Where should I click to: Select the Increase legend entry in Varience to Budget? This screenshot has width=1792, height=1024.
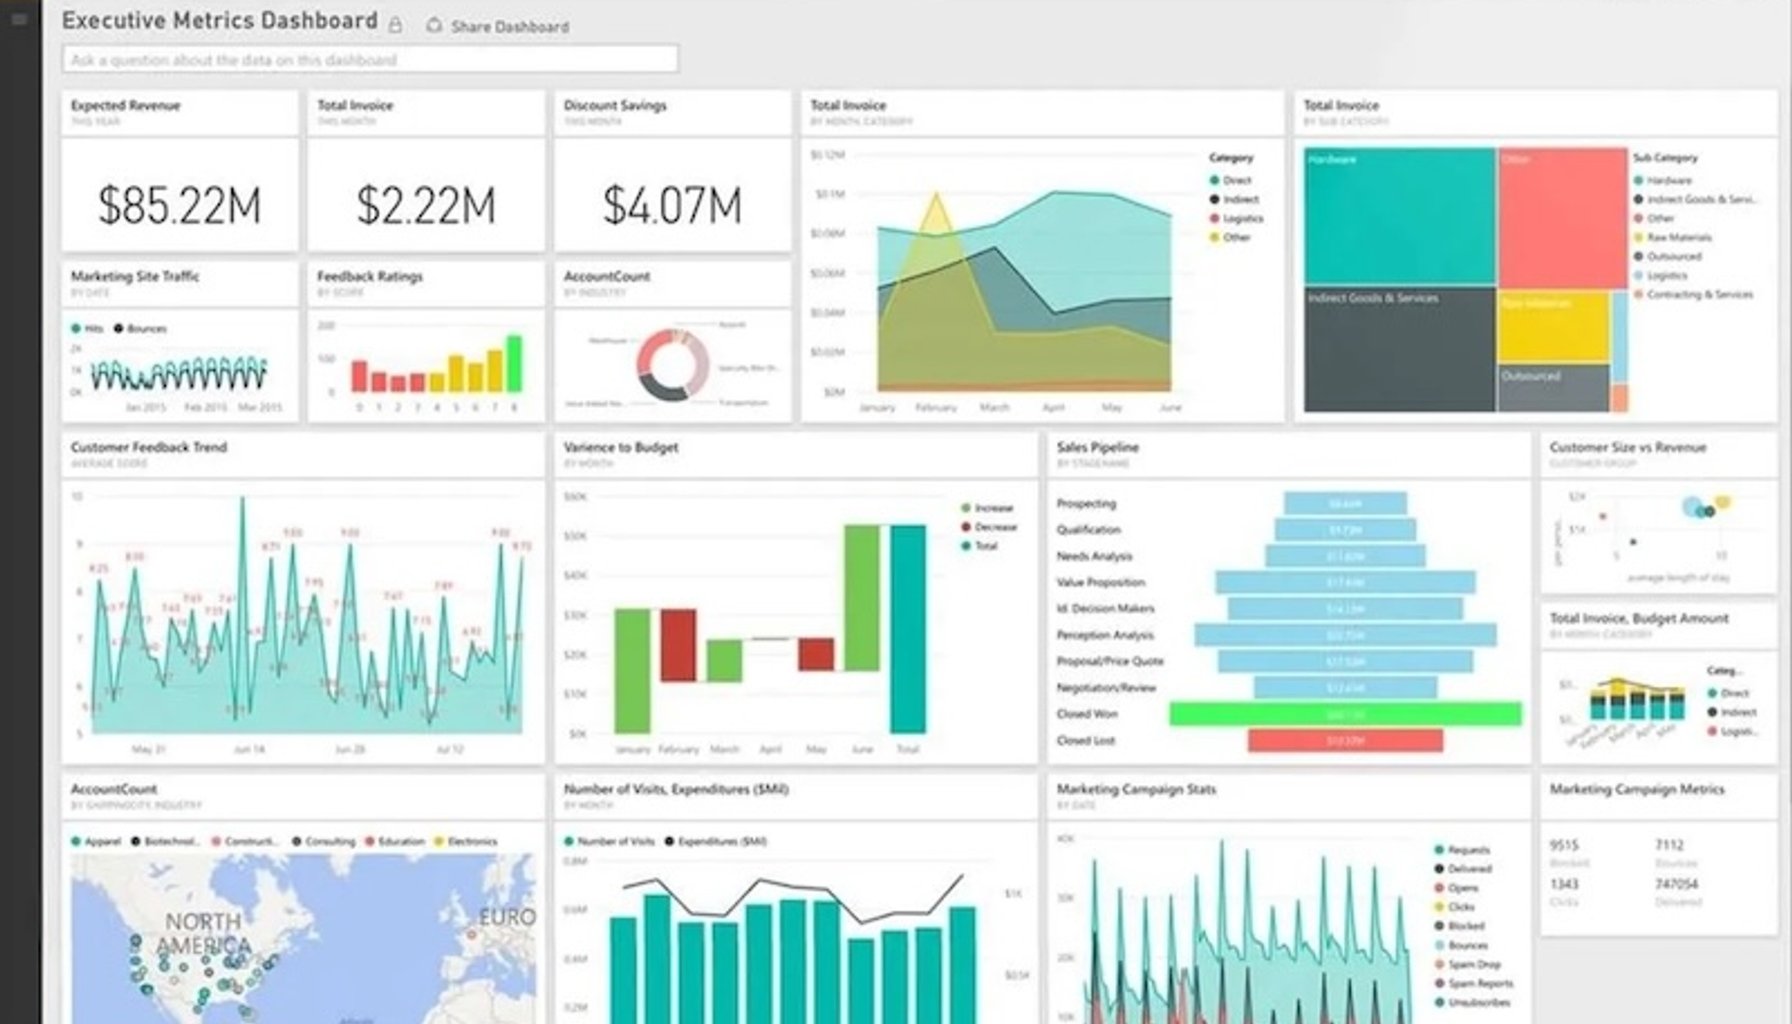coord(982,507)
